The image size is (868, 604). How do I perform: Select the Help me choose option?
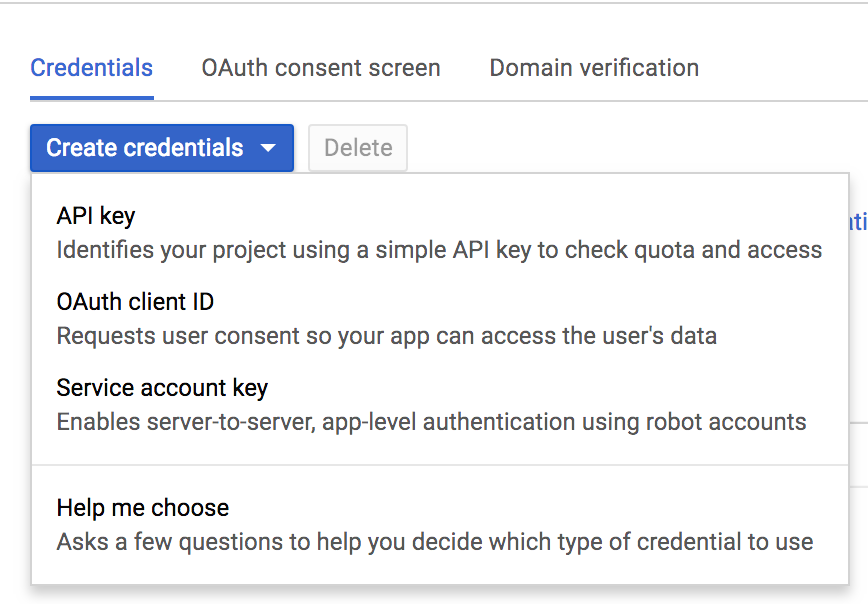[143, 508]
